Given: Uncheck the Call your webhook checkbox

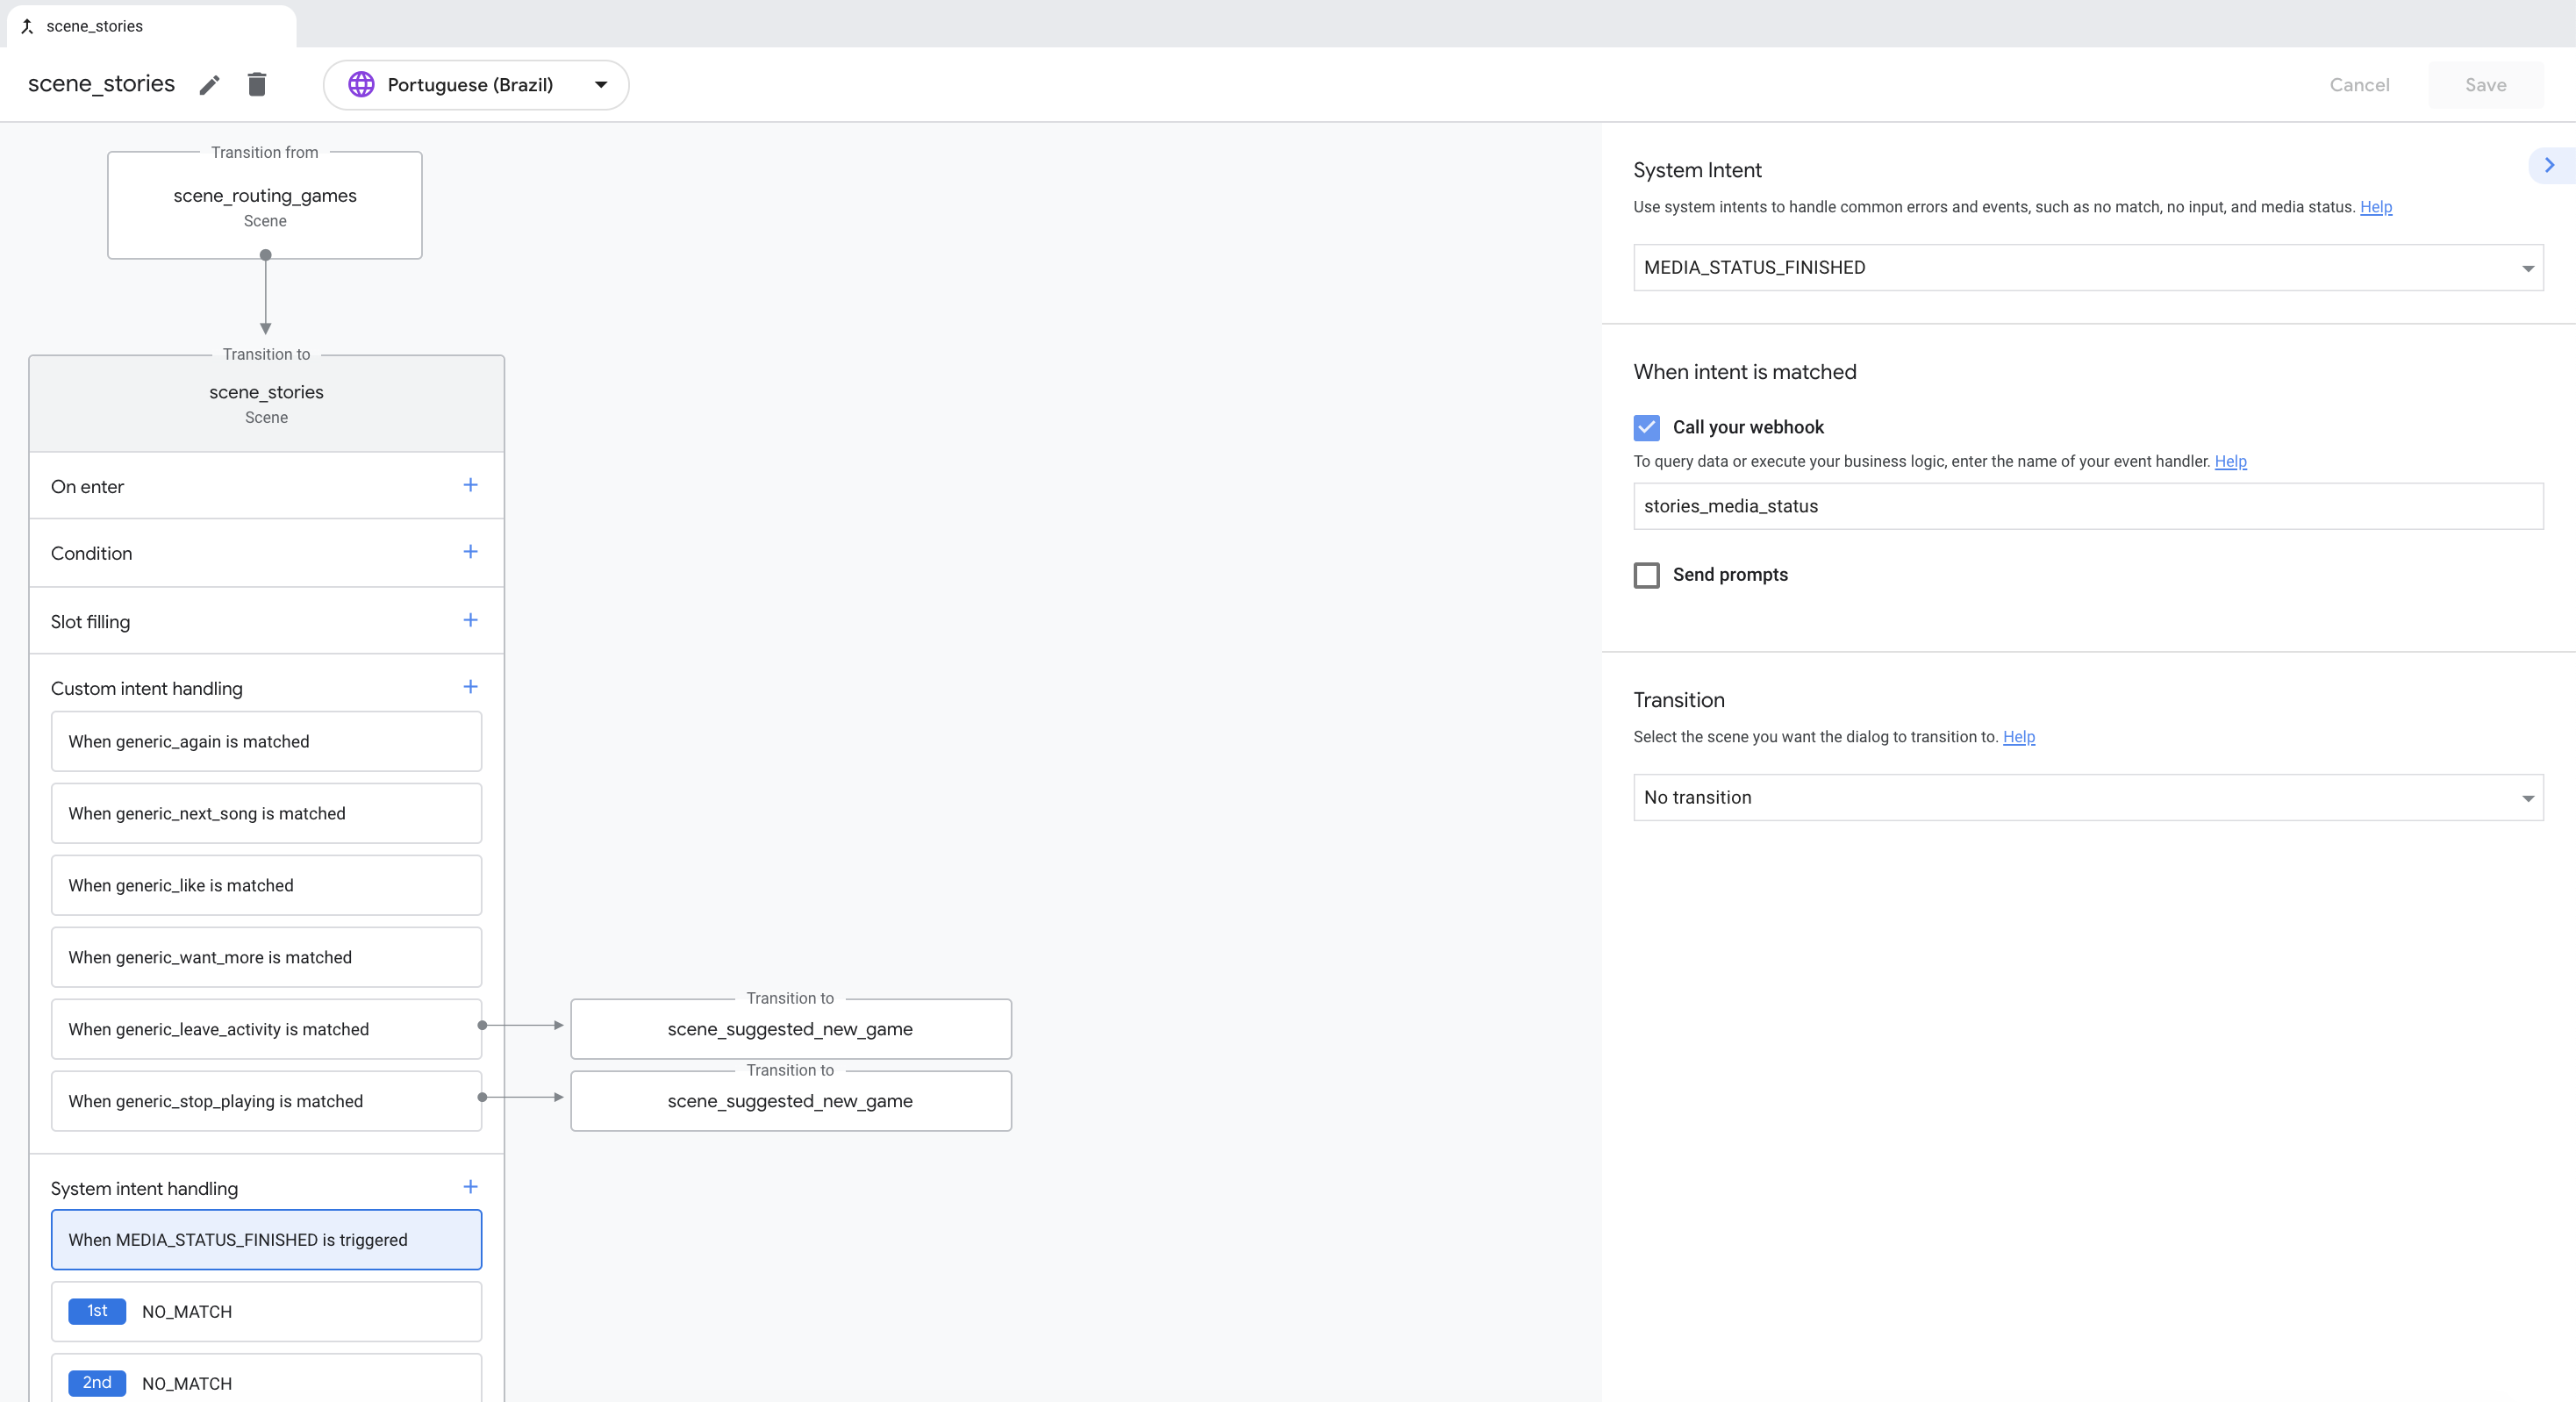Looking at the screenshot, I should pyautogui.click(x=1646, y=428).
